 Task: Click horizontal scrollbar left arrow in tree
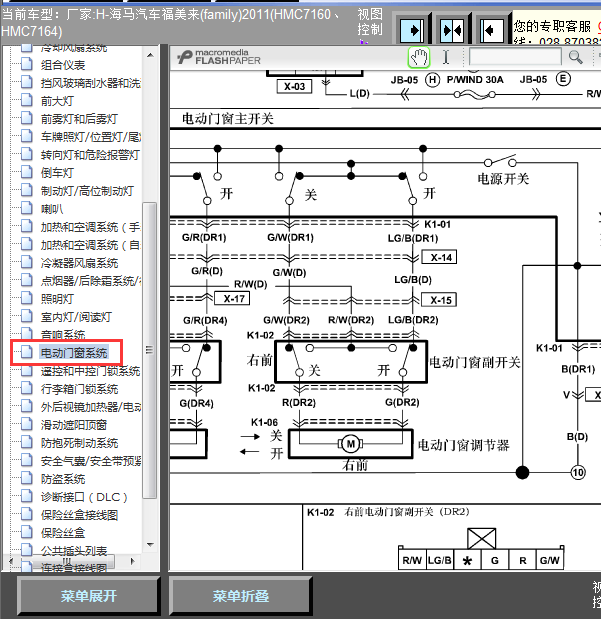(11, 561)
